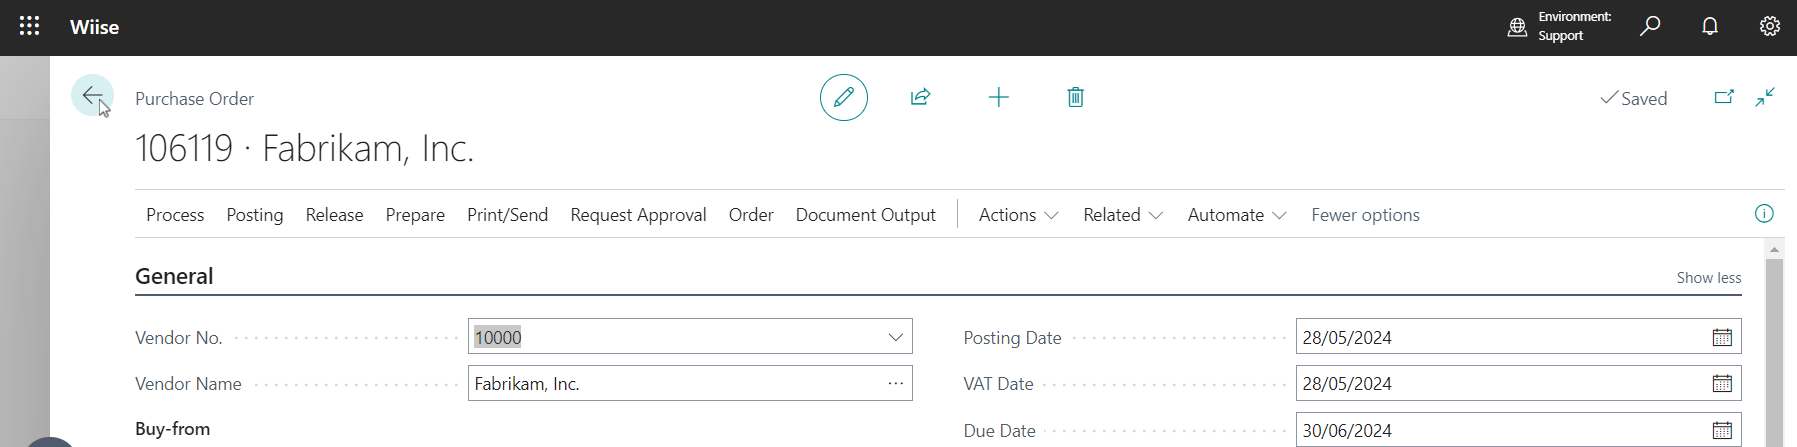Show the FactBox info icon
The image size is (1797, 447).
(x=1764, y=213)
